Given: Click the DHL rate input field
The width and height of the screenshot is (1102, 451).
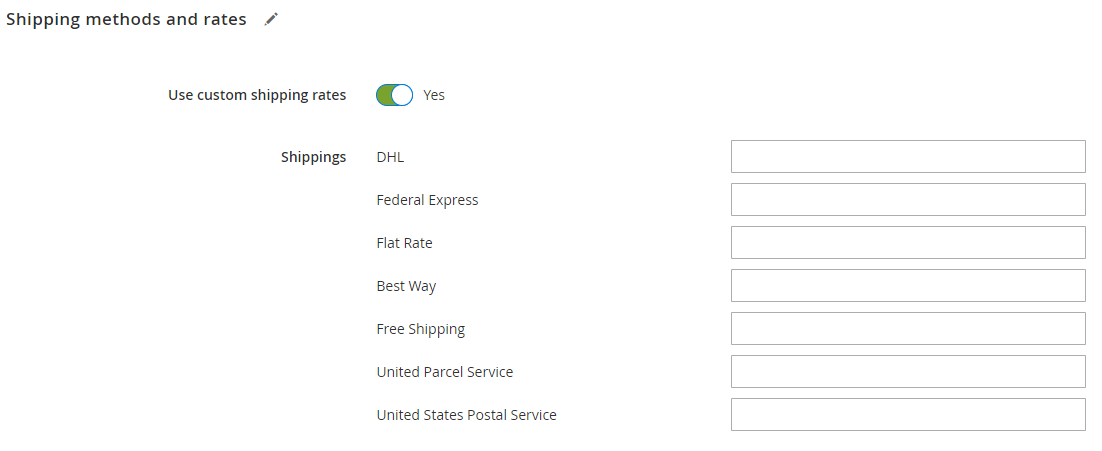Looking at the screenshot, I should pyautogui.click(x=908, y=157).
